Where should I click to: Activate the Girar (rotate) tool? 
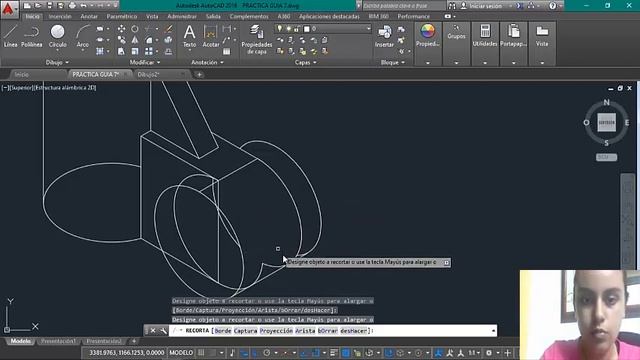135,29
